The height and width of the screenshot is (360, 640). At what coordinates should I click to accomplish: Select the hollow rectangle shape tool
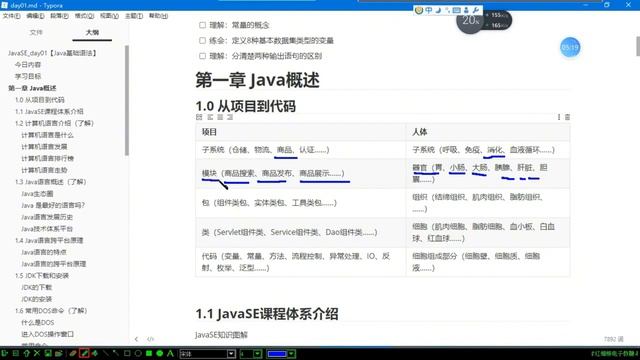(x=127, y=353)
